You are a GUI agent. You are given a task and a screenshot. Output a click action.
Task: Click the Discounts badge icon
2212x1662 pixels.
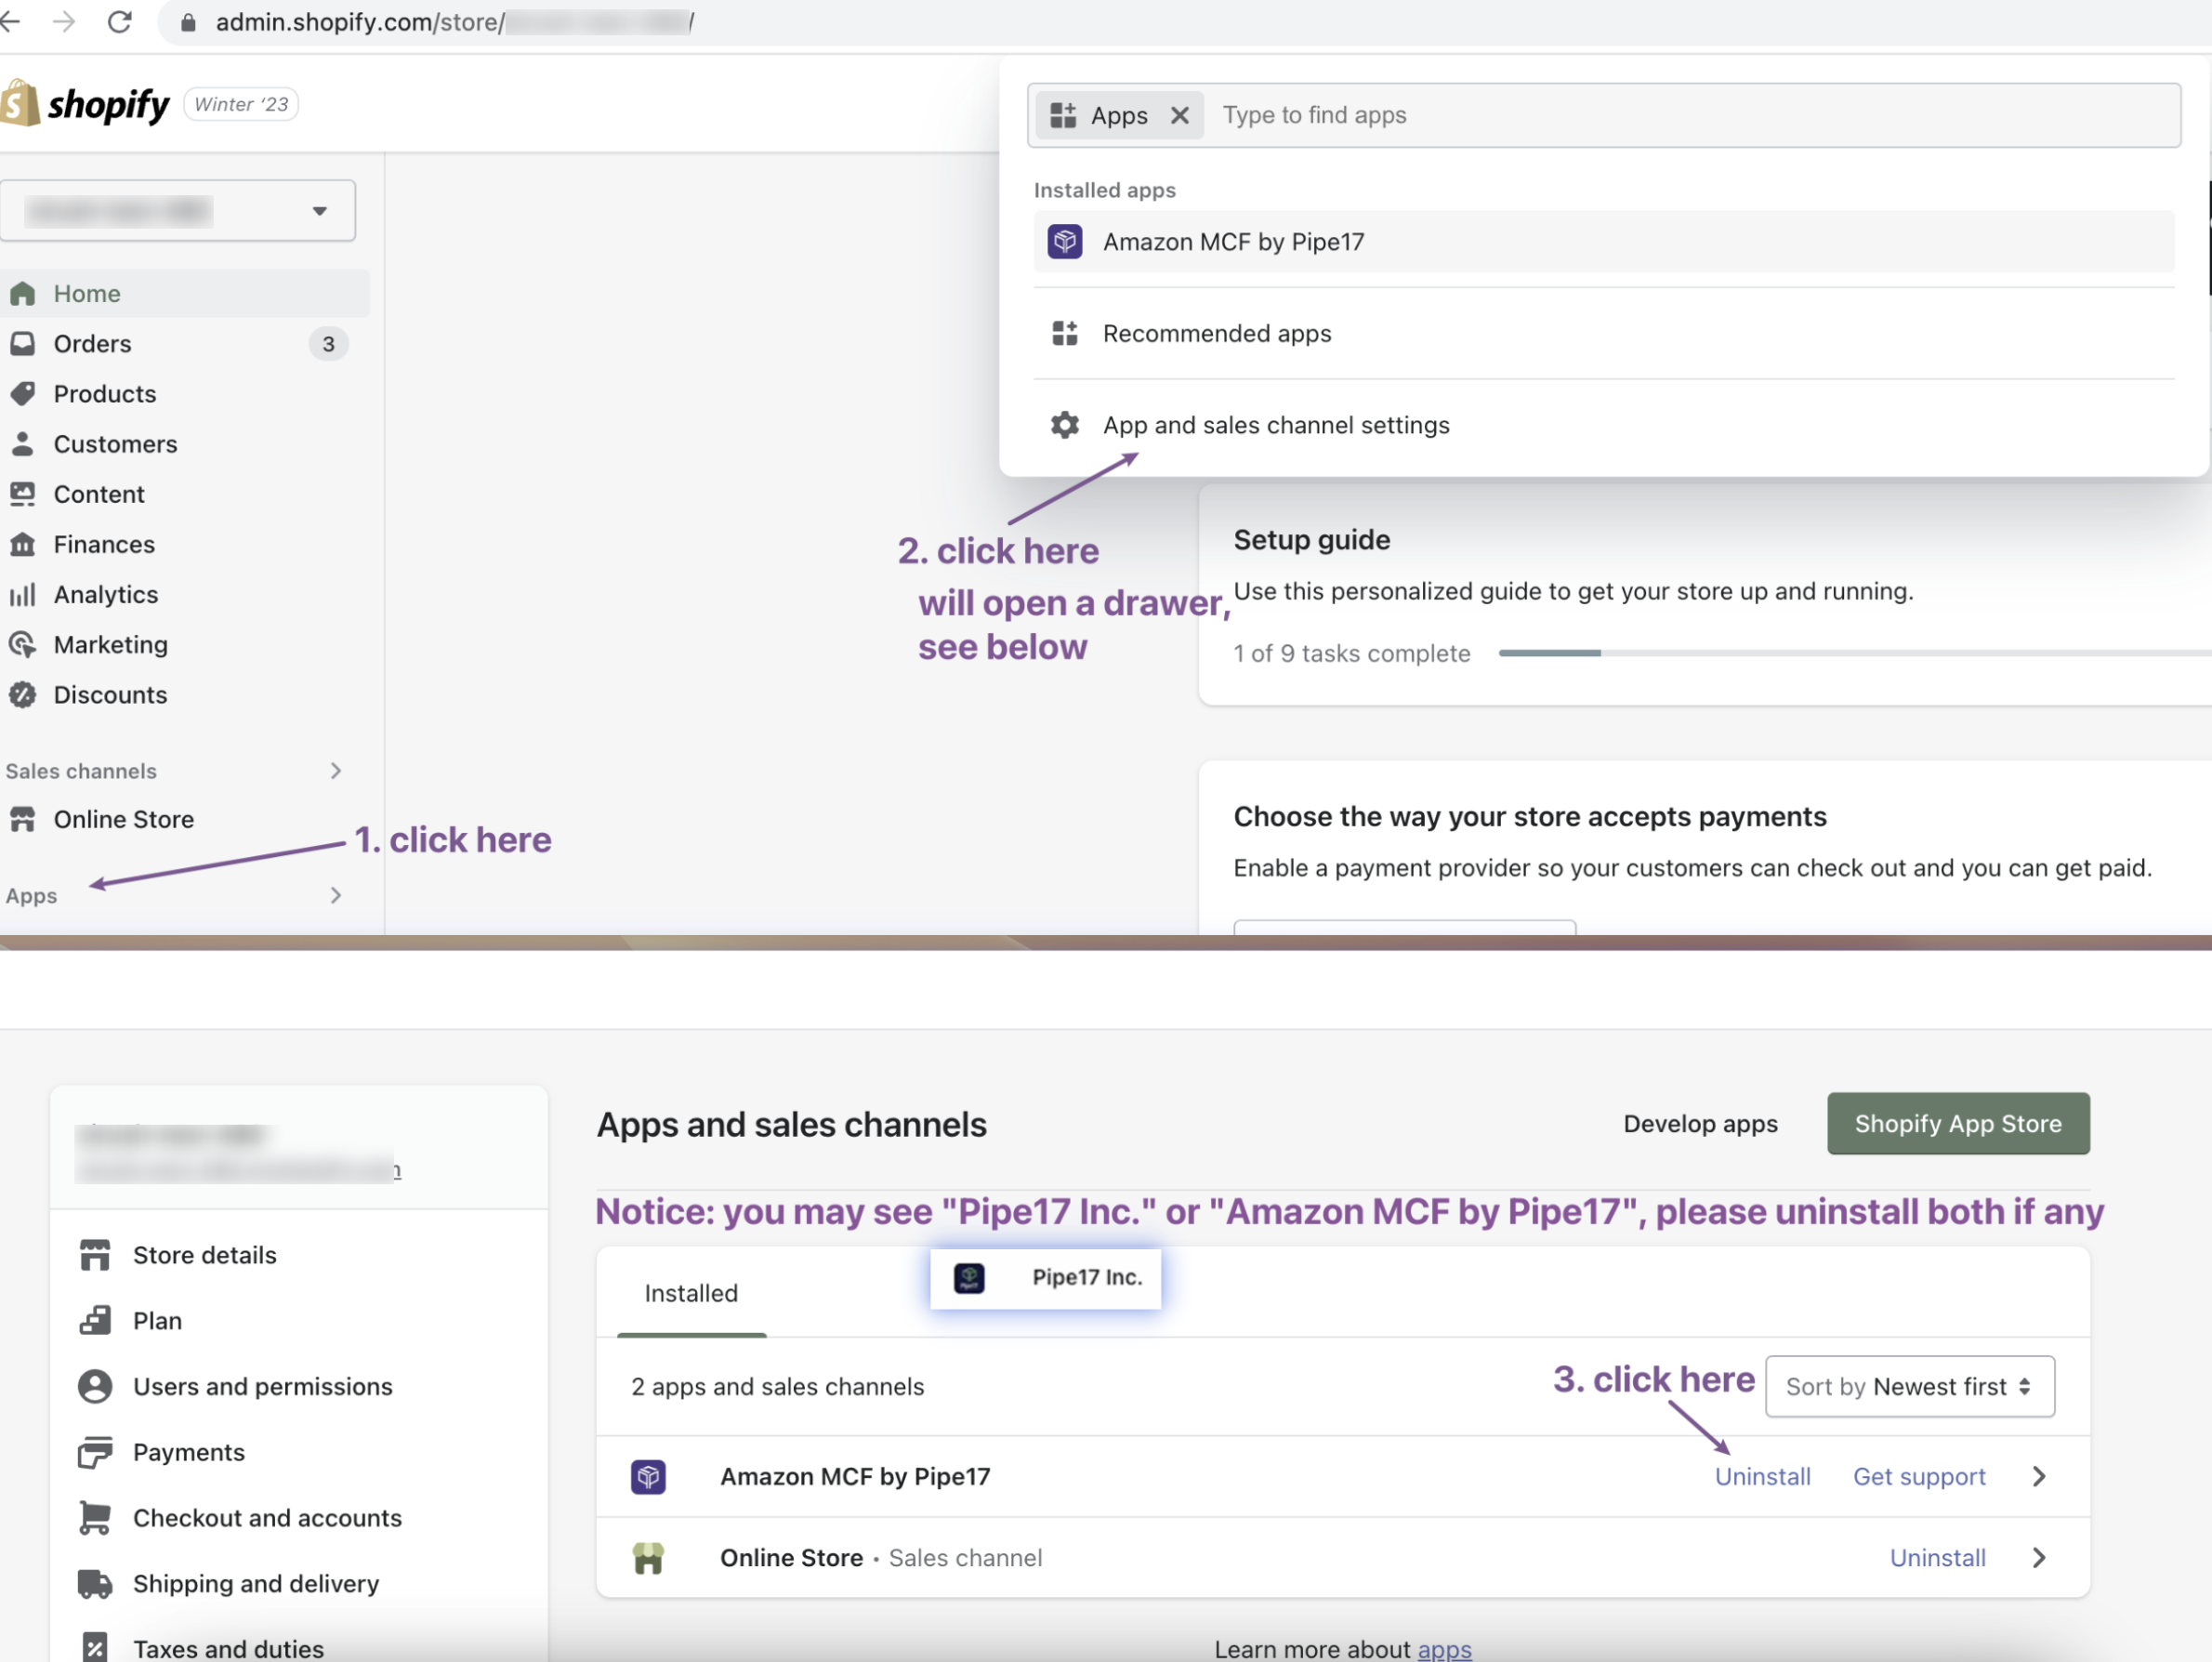(x=23, y=695)
